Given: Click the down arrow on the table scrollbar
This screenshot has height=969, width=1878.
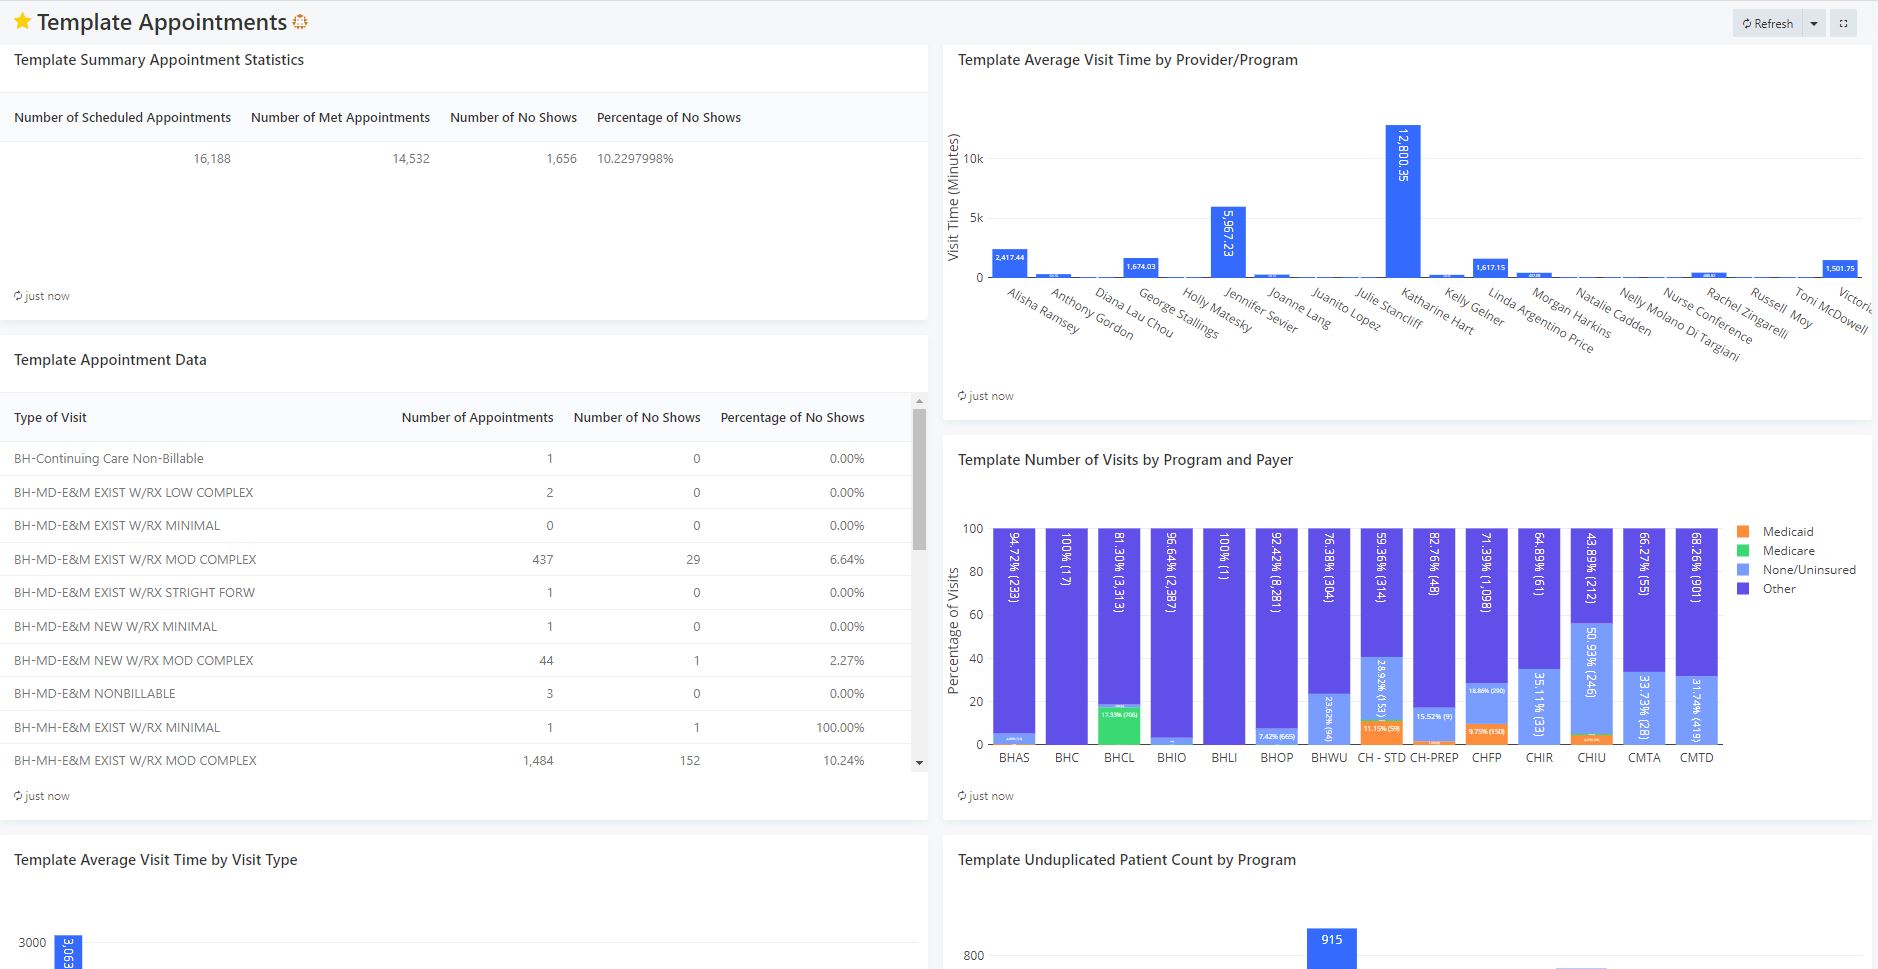Looking at the screenshot, I should point(919,763).
